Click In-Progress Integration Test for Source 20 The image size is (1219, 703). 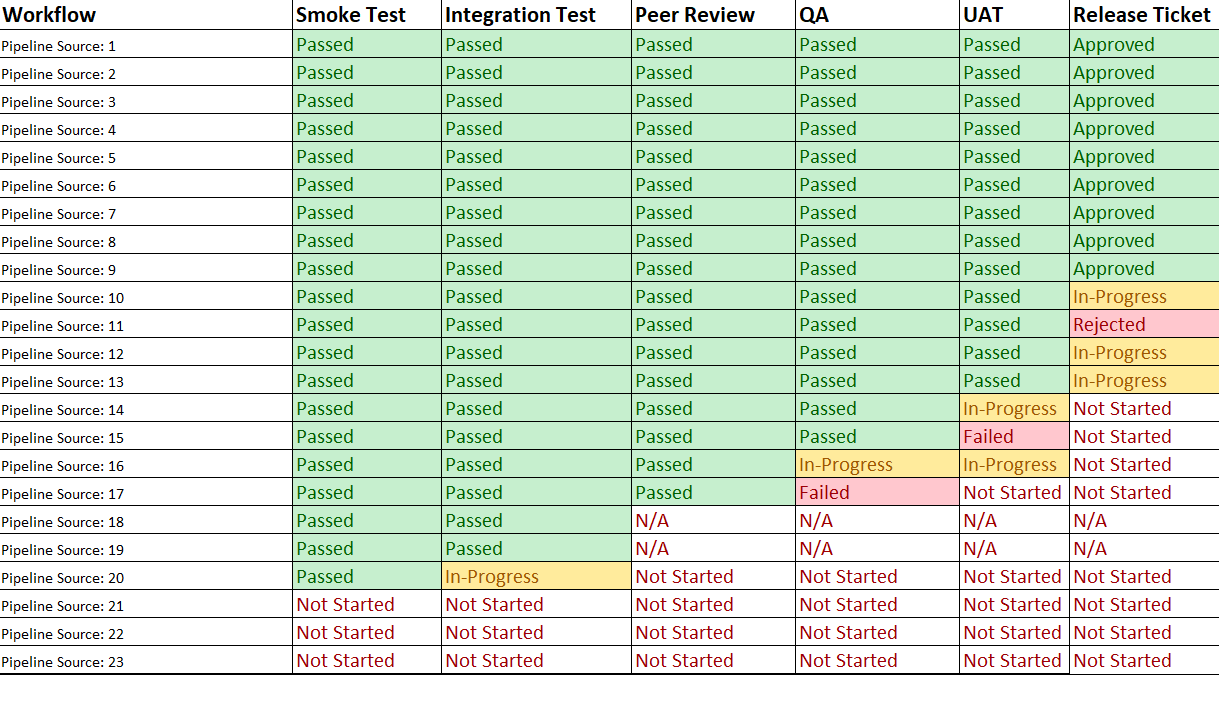(536, 576)
